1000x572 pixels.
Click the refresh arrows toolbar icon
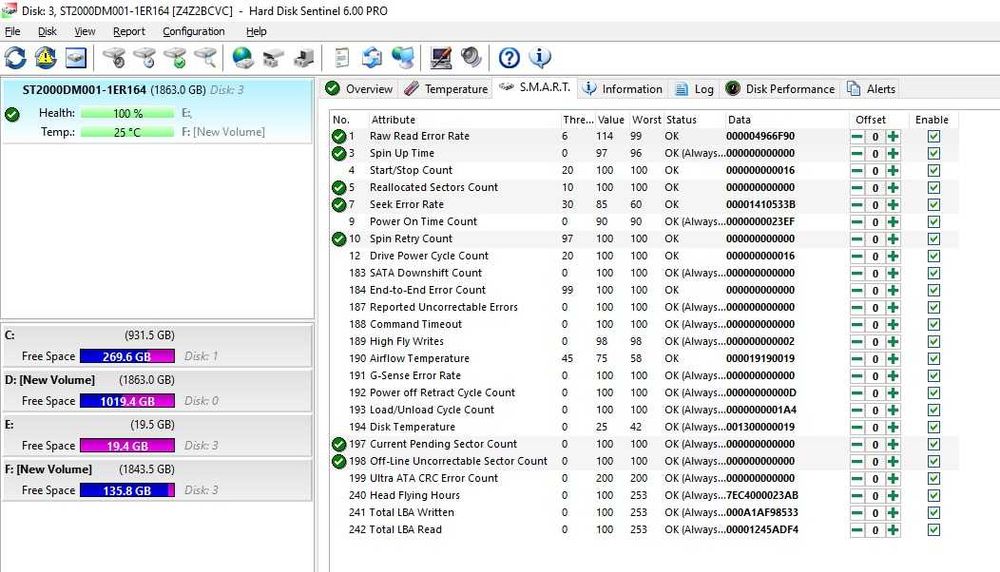tap(16, 58)
